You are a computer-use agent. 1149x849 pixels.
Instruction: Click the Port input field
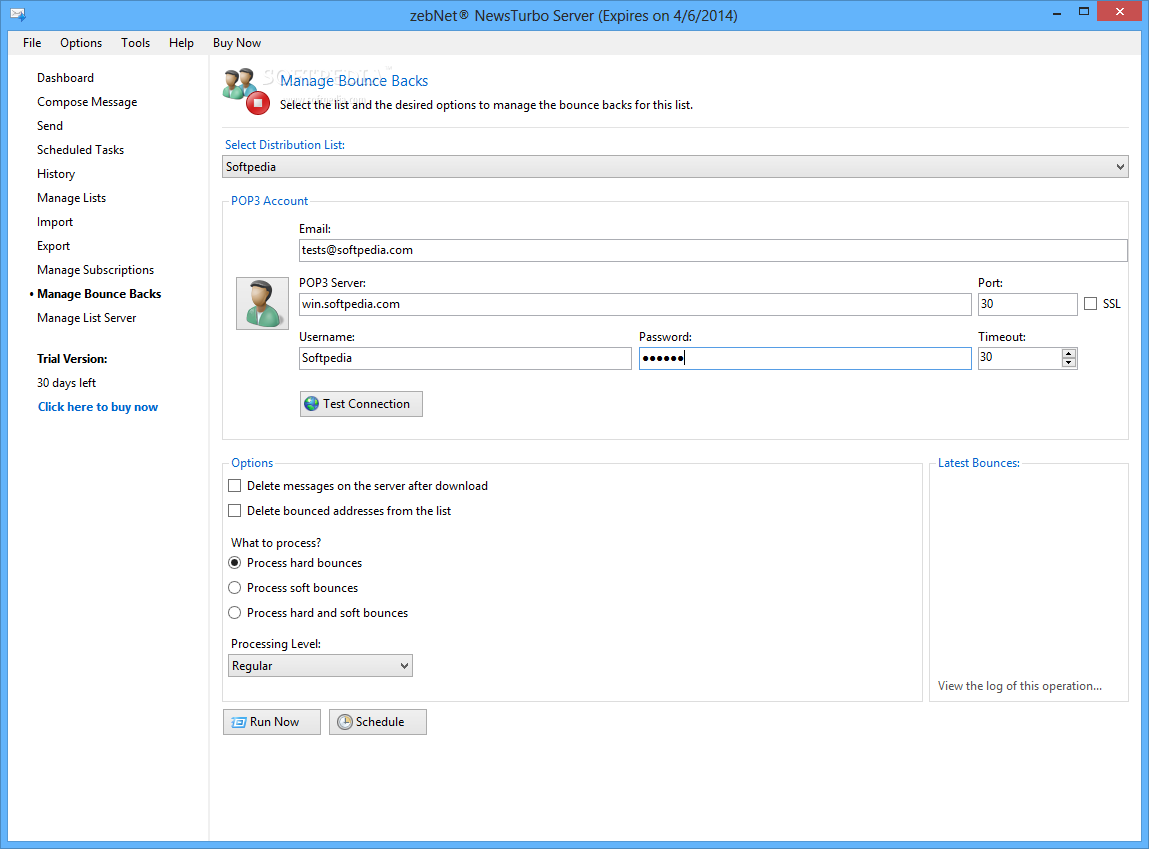(1027, 304)
